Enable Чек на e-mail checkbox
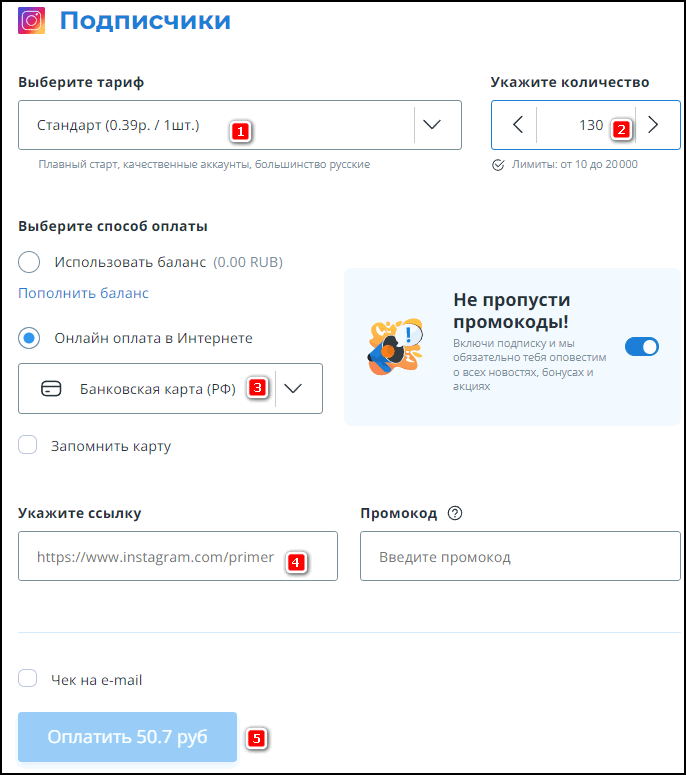 coord(28,678)
